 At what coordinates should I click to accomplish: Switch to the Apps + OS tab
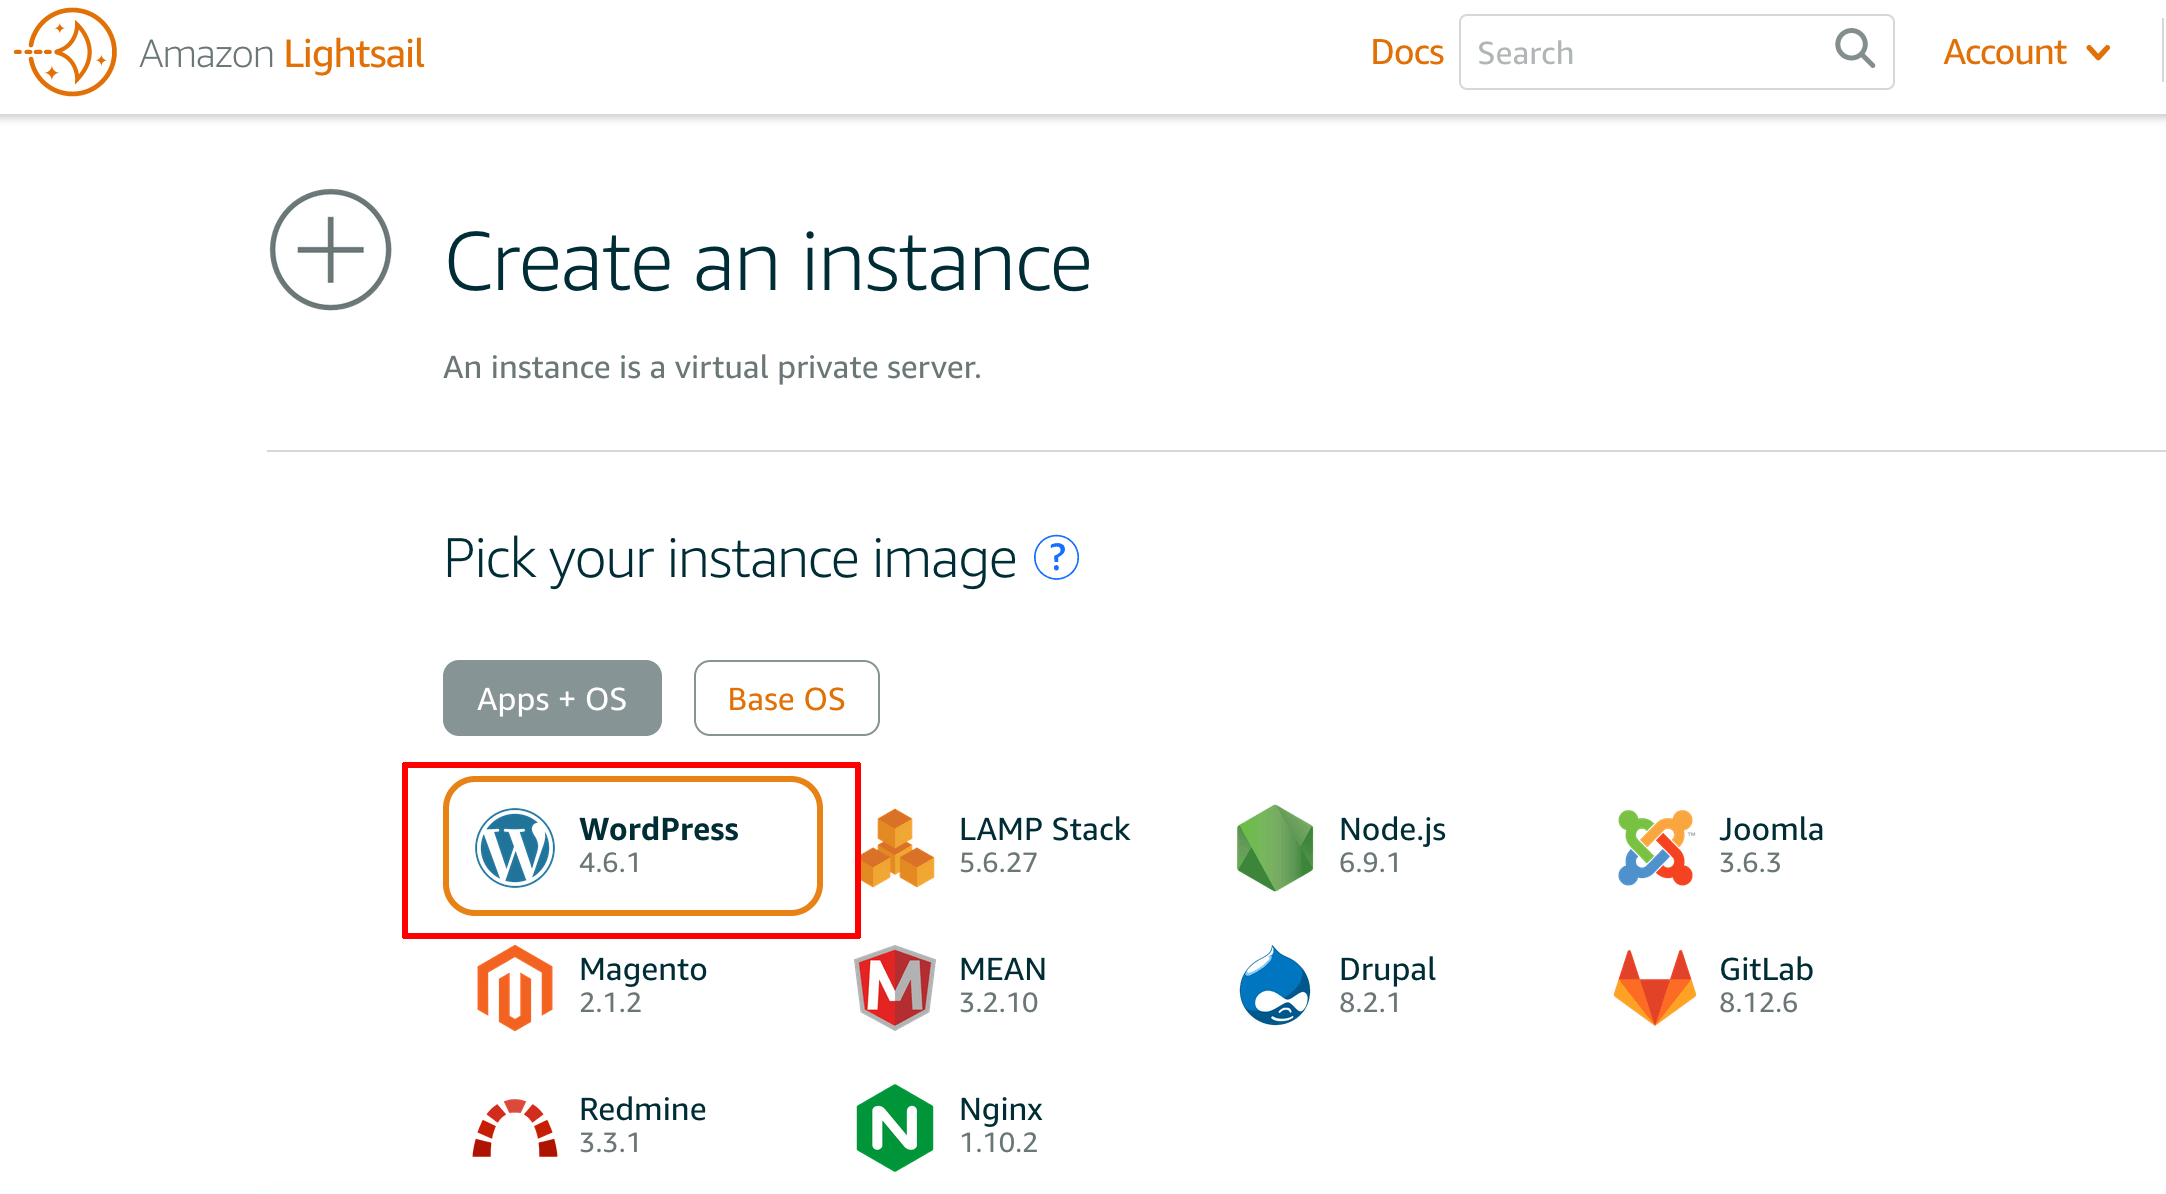point(552,698)
